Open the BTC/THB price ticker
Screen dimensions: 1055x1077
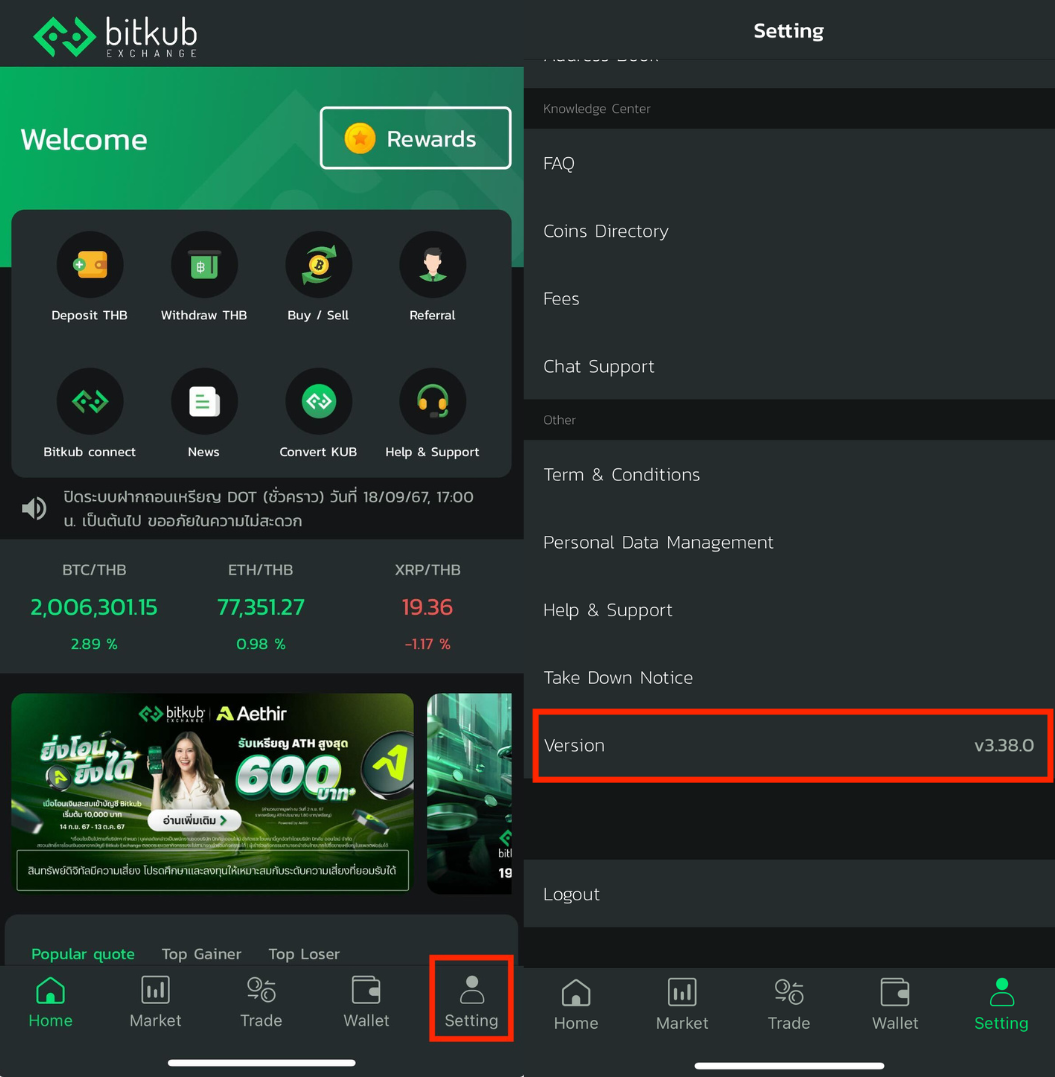click(x=94, y=606)
